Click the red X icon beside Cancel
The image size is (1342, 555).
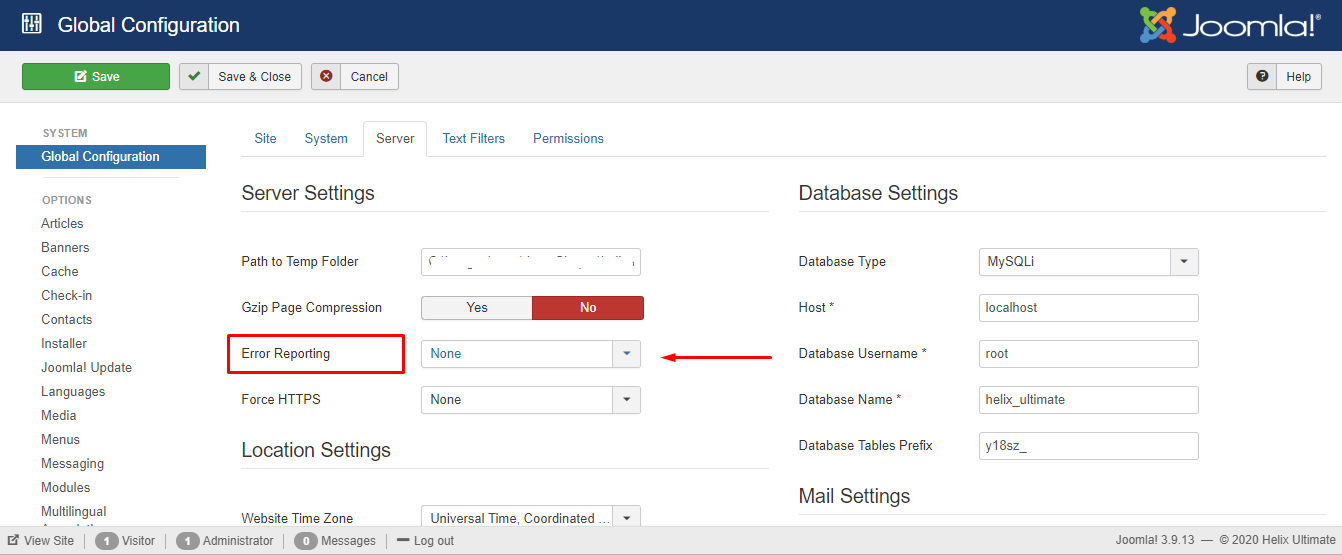(326, 76)
